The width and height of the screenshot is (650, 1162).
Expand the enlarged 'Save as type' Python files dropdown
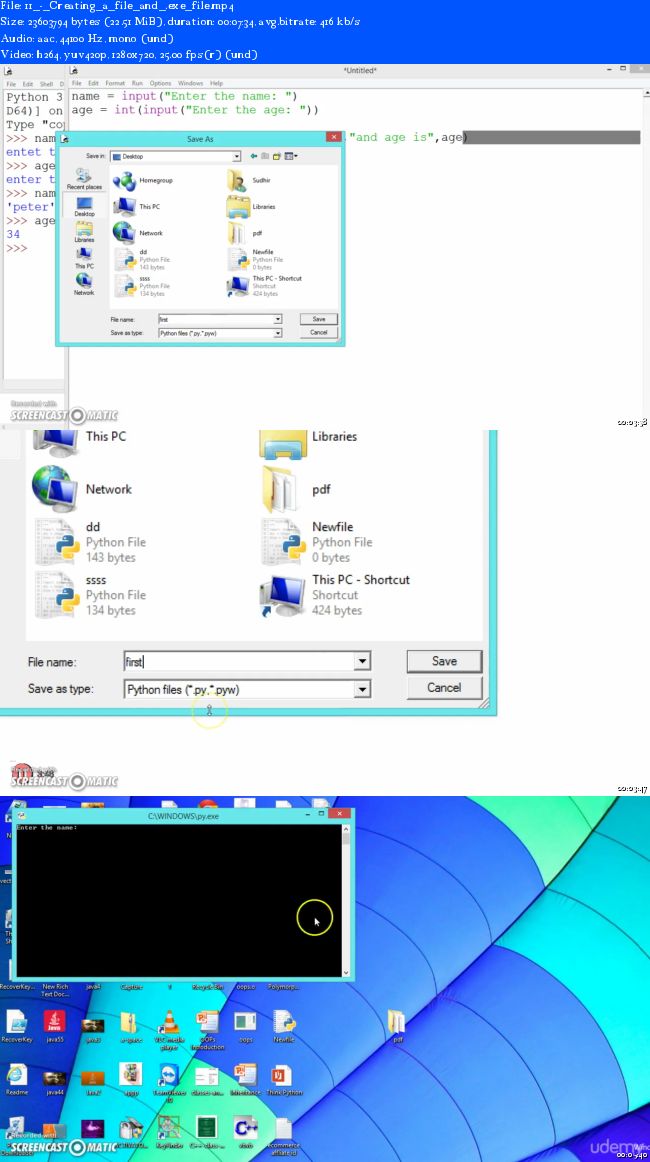(x=362, y=689)
